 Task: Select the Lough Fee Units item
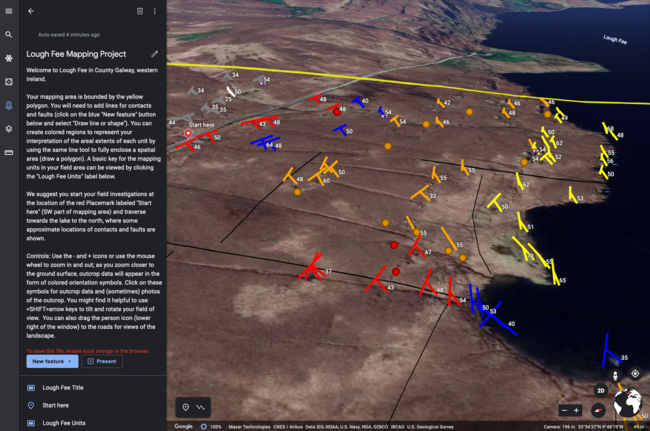point(63,424)
